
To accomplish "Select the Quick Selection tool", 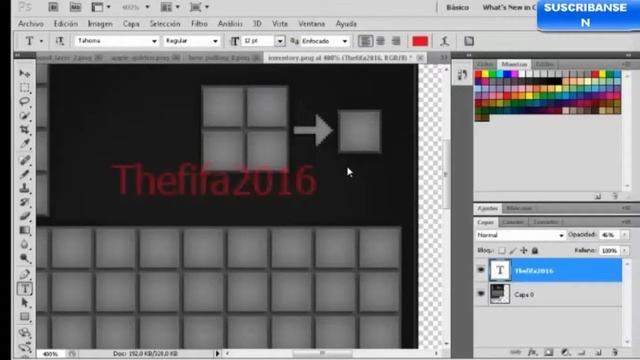I will 25,116.
